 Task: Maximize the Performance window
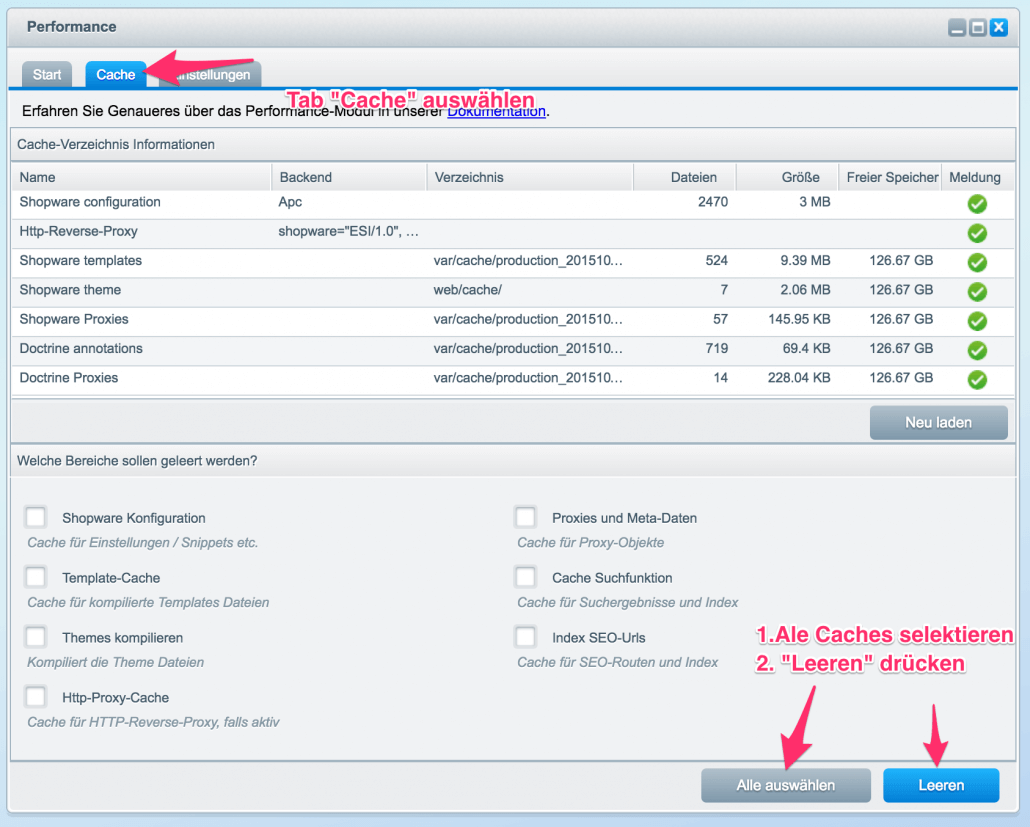pos(978,28)
